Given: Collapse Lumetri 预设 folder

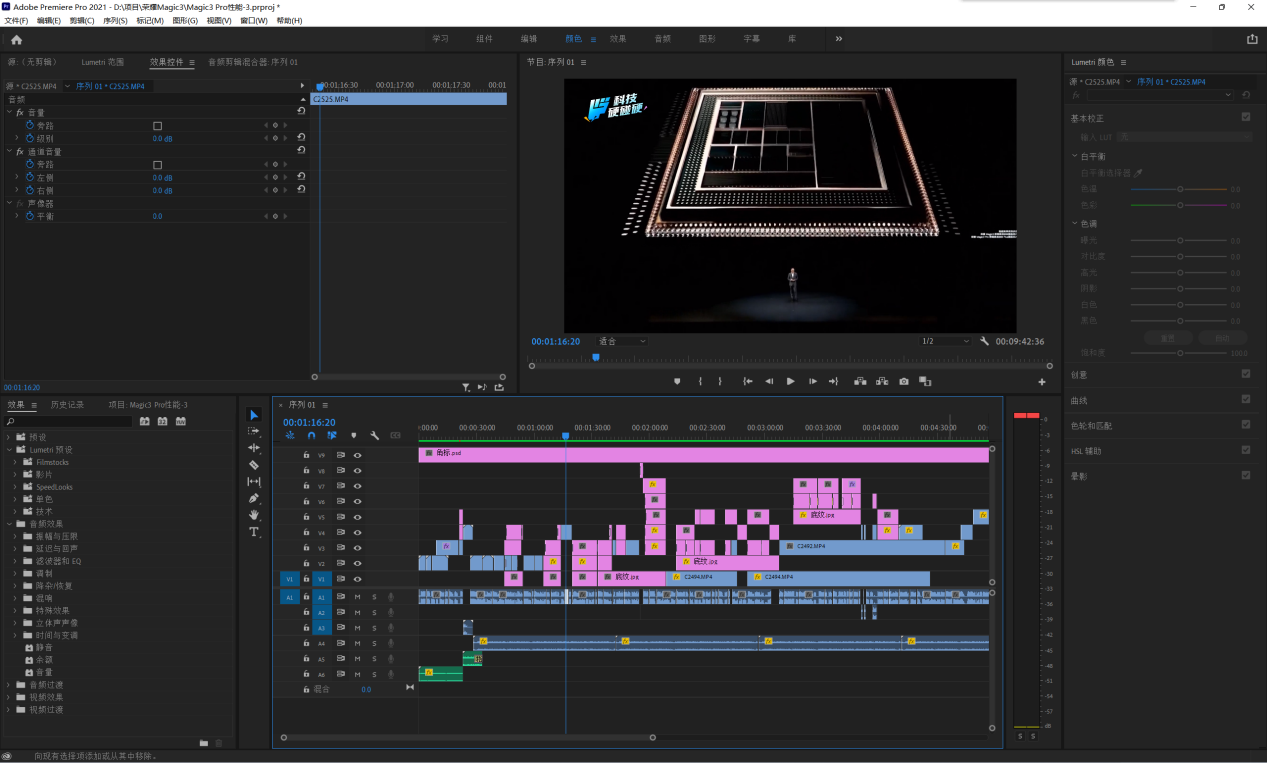Looking at the screenshot, I should click(9, 450).
